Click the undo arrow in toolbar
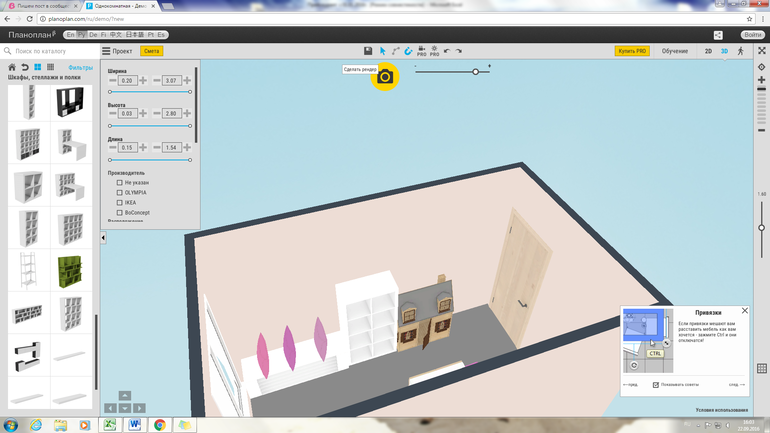The width and height of the screenshot is (770, 433). tap(447, 51)
